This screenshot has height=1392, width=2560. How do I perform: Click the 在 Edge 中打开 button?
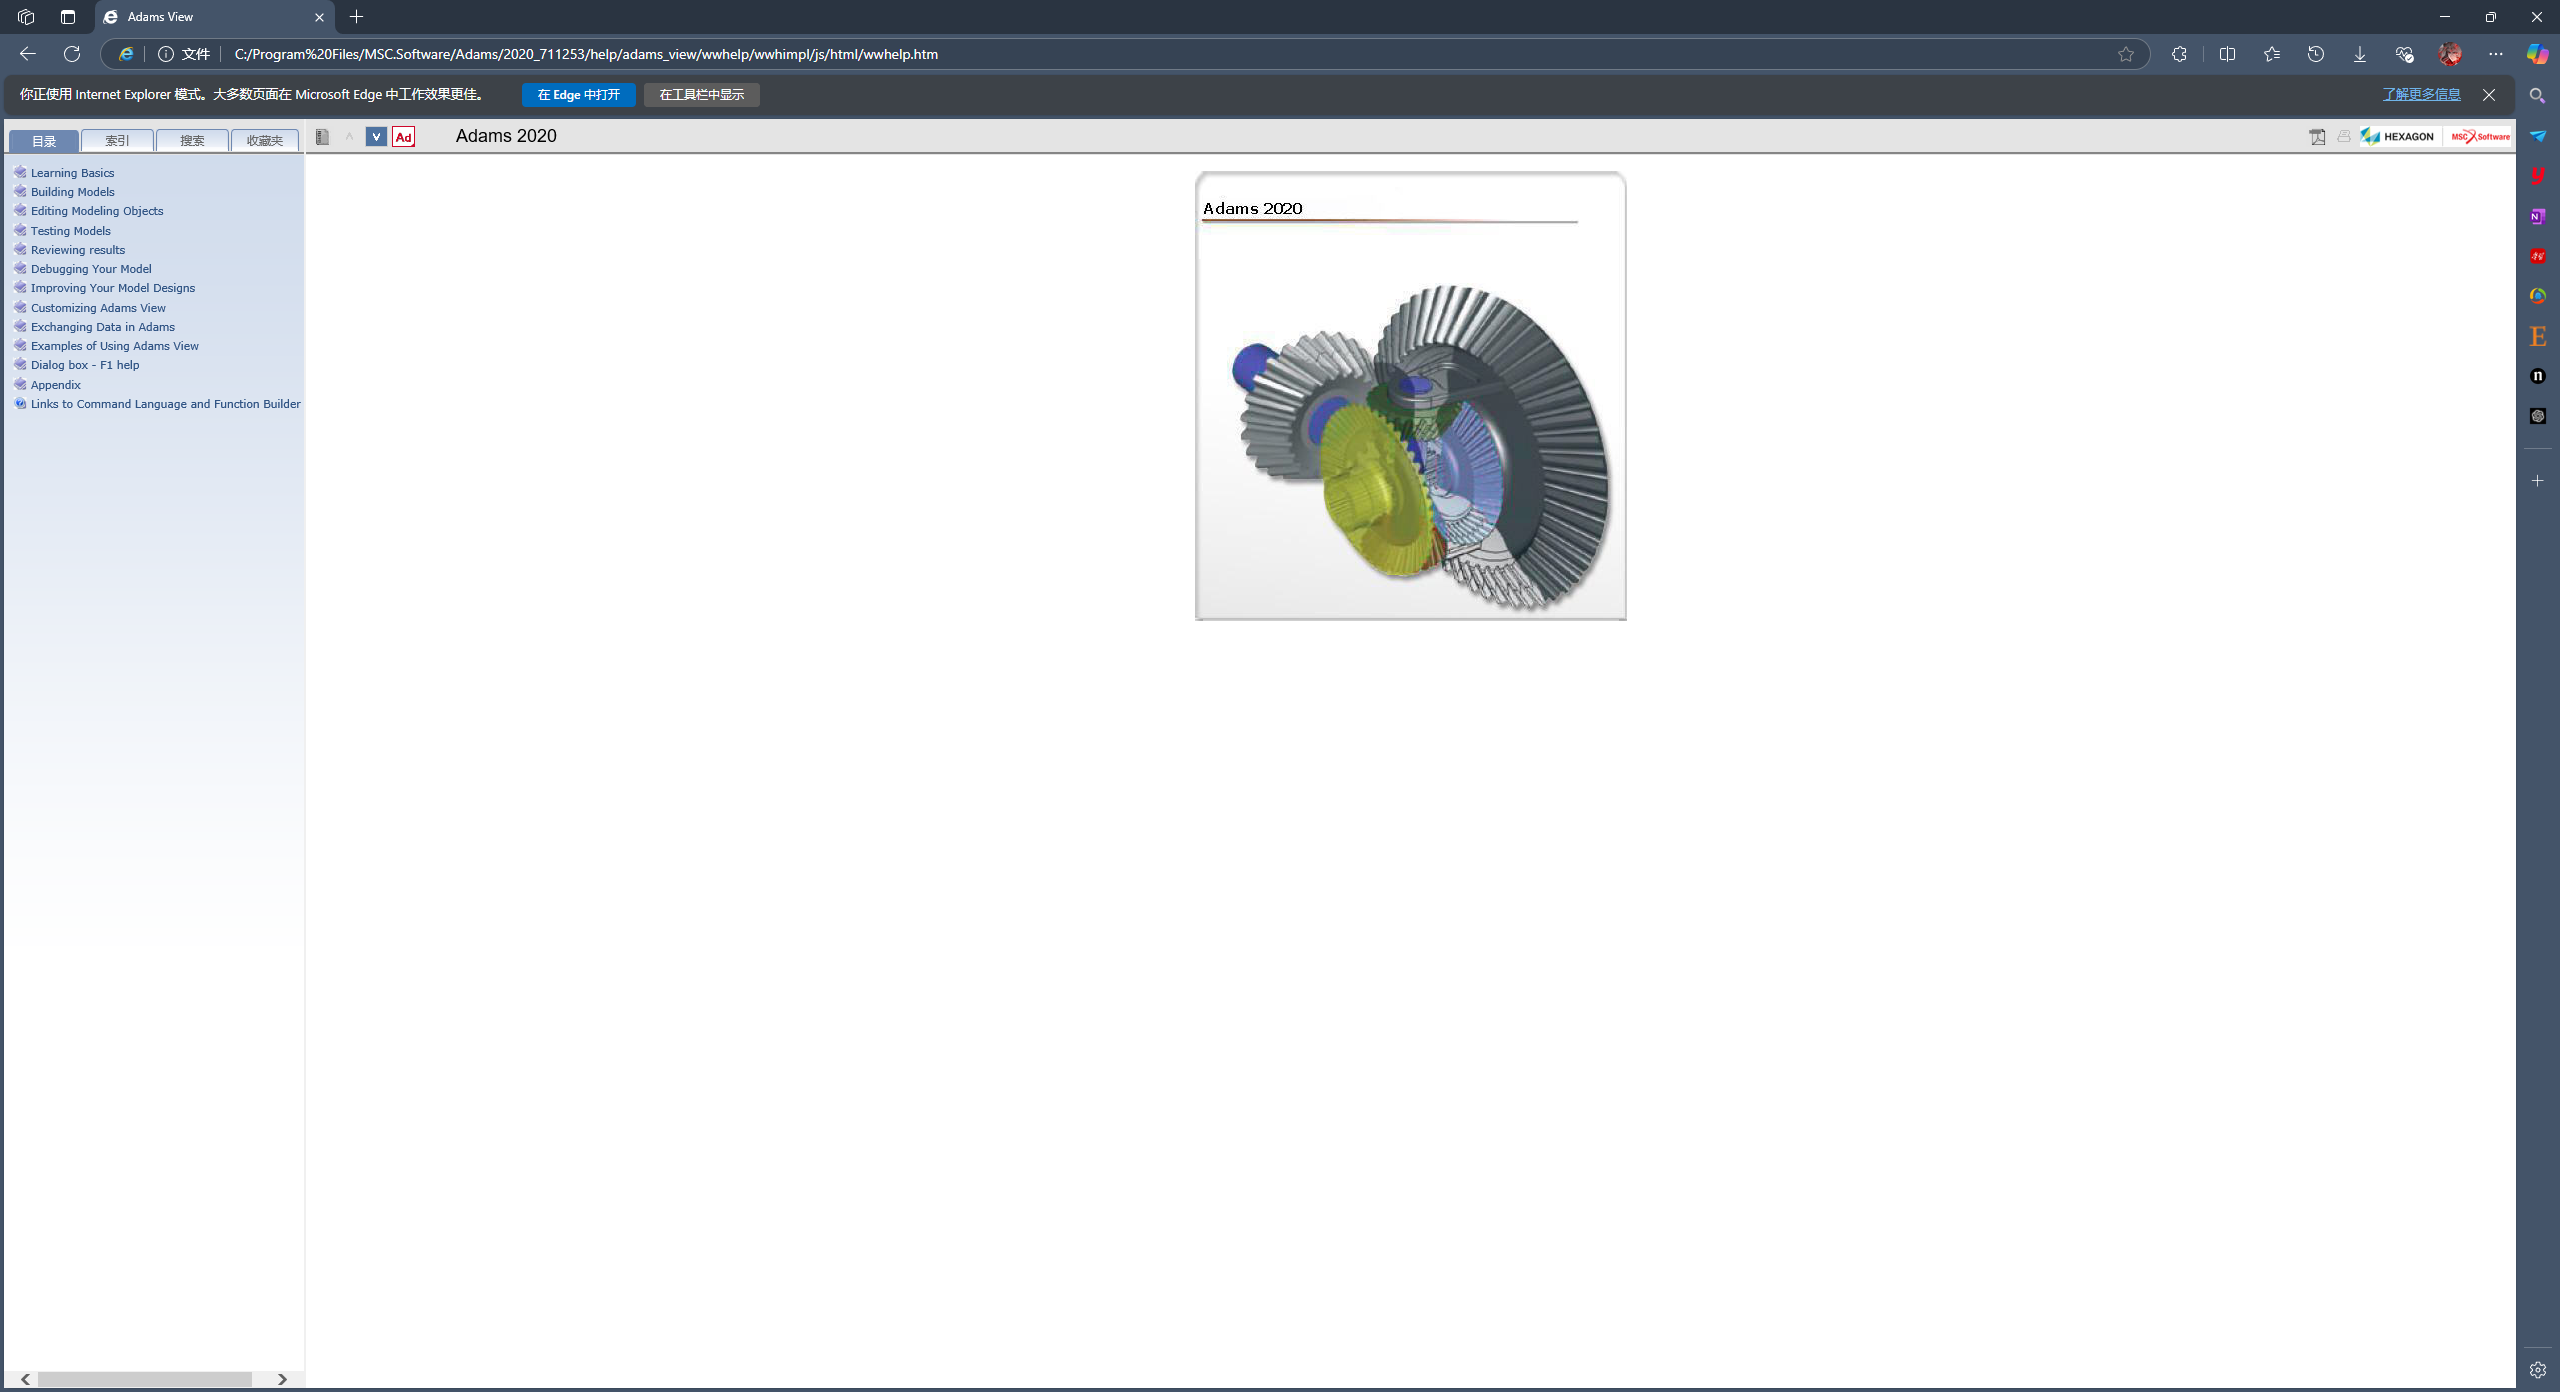(x=578, y=95)
